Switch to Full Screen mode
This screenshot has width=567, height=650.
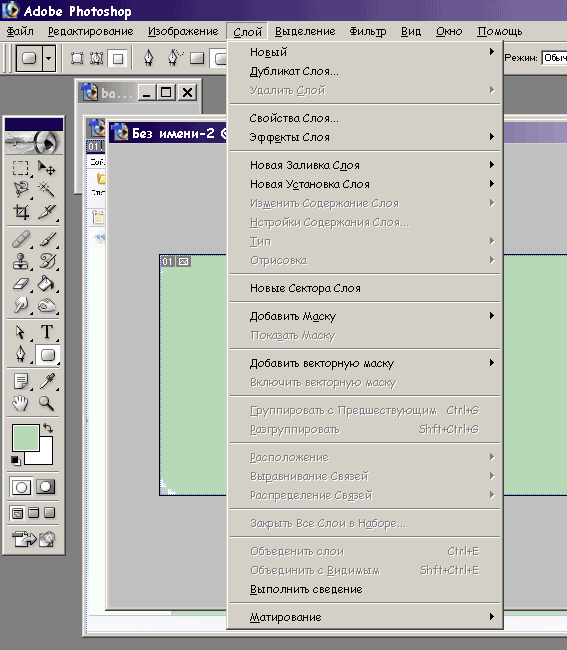click(x=49, y=513)
